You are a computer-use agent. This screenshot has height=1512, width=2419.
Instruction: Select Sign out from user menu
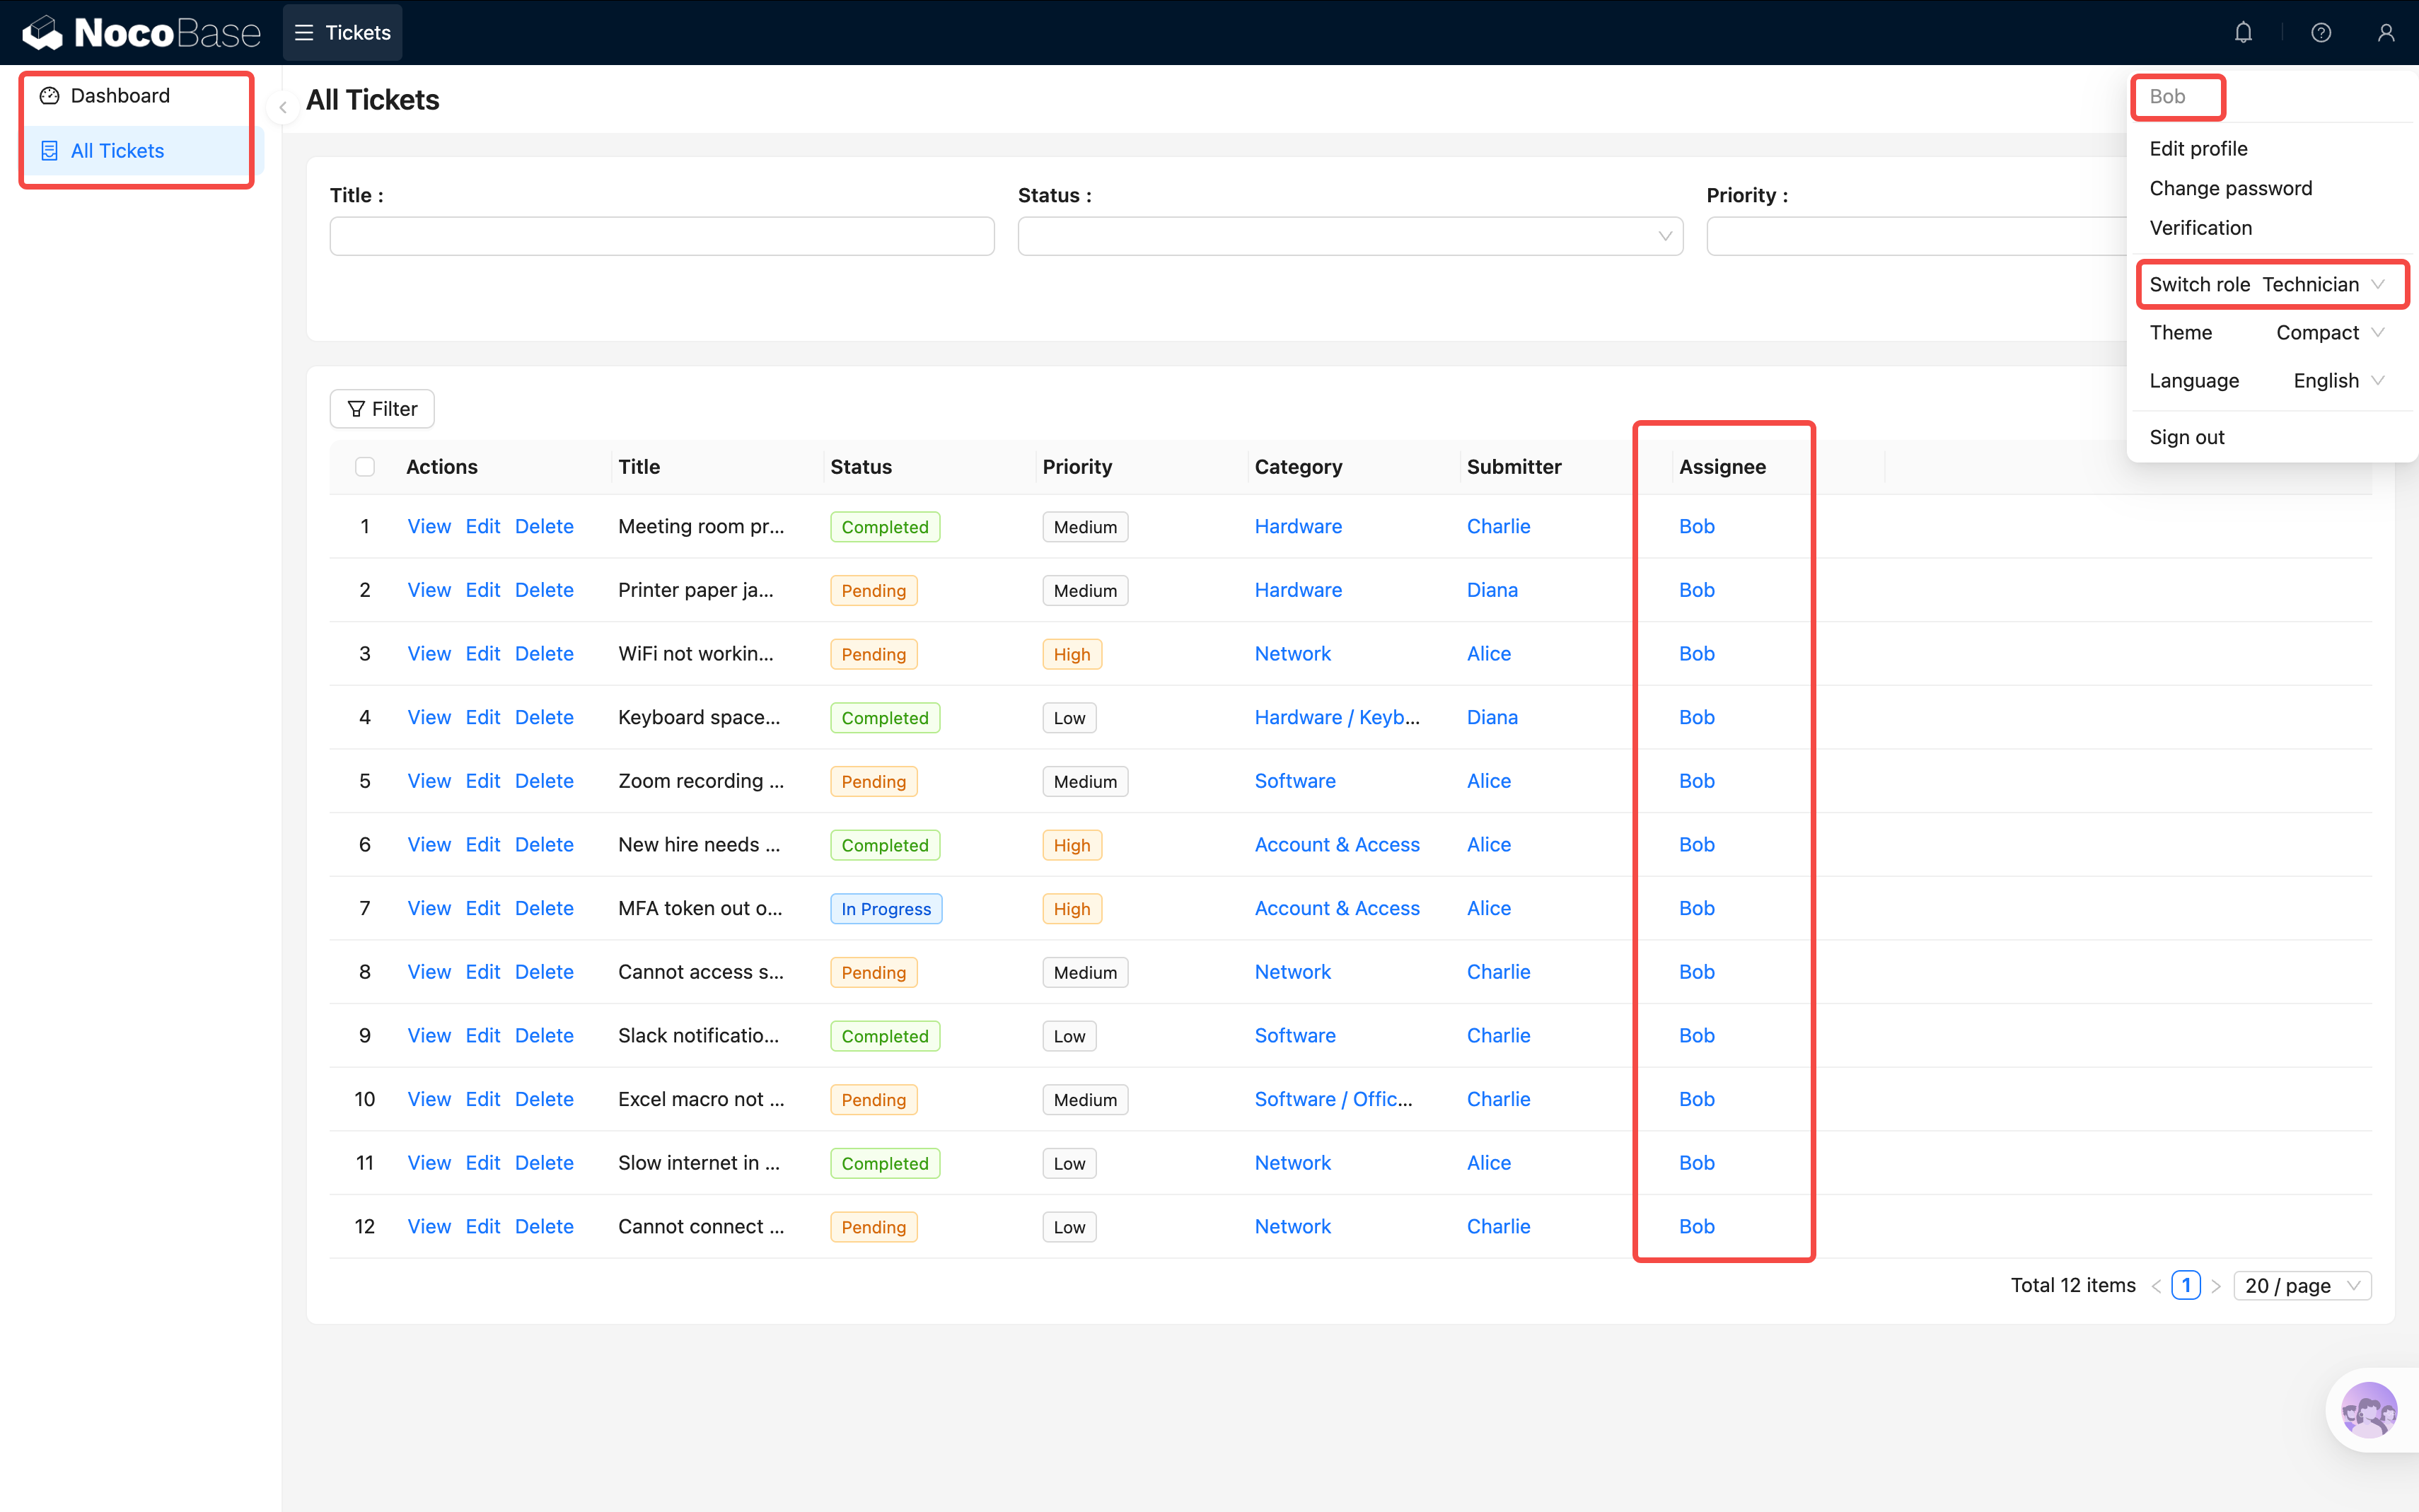coord(2186,437)
